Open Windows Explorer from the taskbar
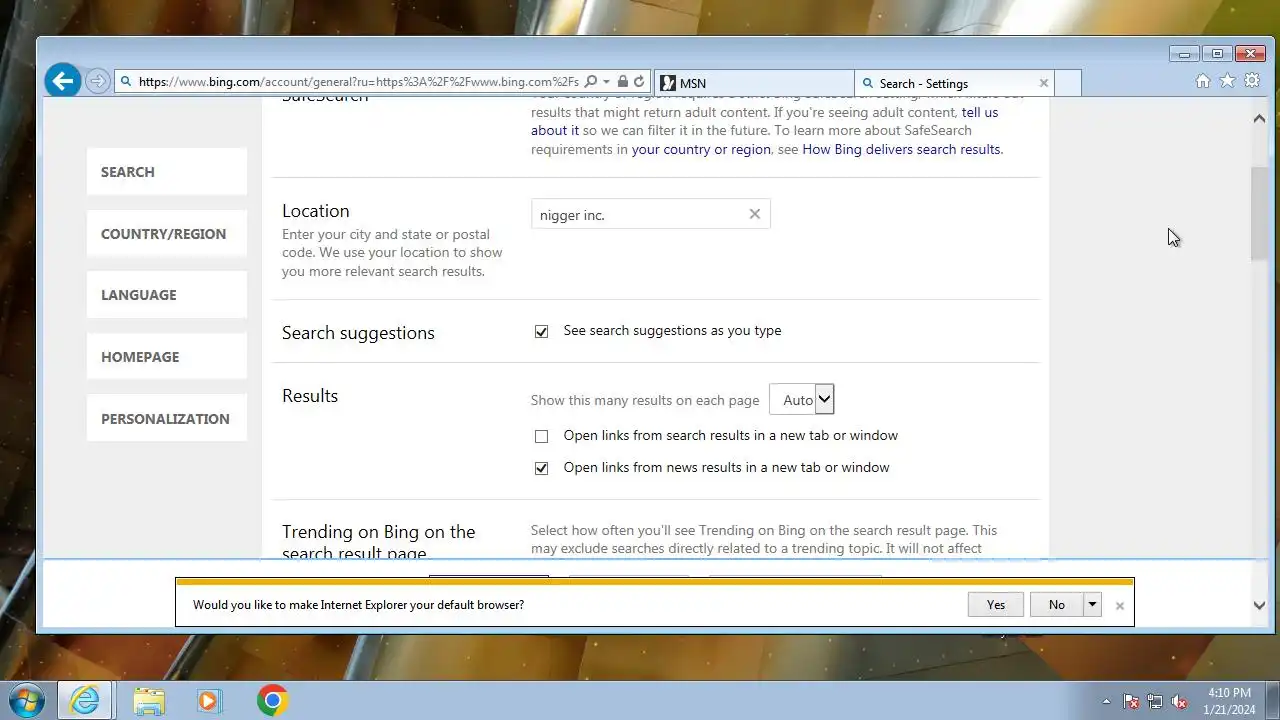The width and height of the screenshot is (1280, 720). [149, 701]
